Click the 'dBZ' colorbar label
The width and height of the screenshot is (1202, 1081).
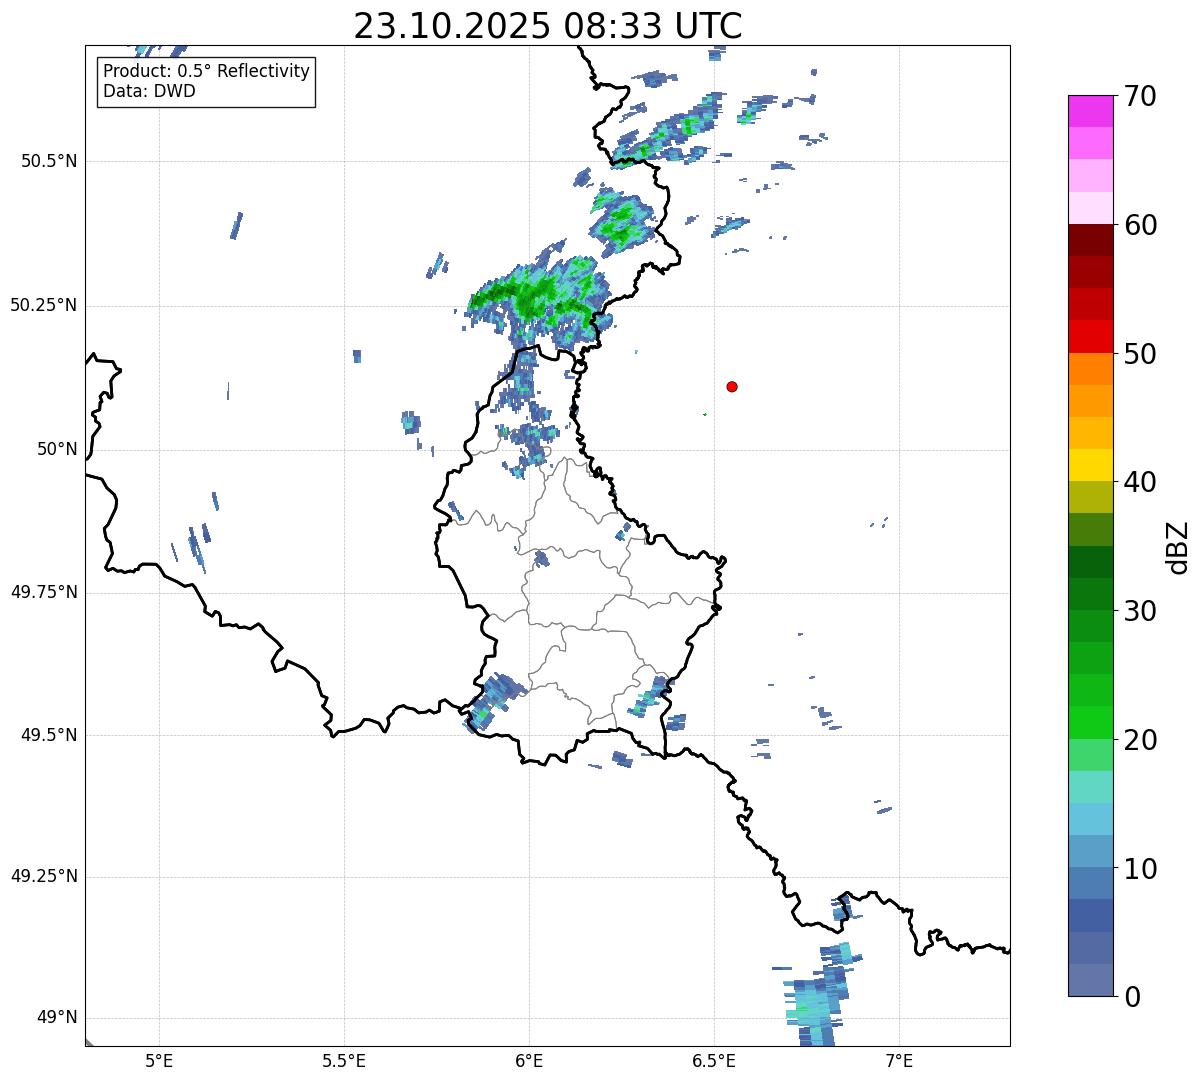1177,547
